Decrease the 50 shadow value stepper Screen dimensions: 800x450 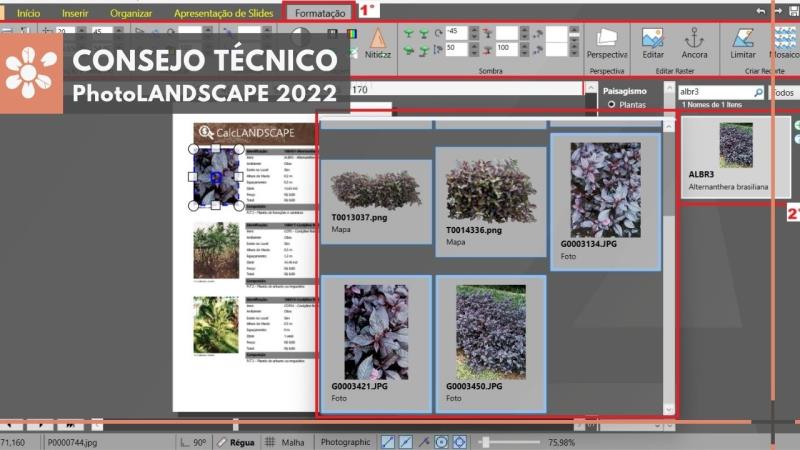click(x=474, y=53)
